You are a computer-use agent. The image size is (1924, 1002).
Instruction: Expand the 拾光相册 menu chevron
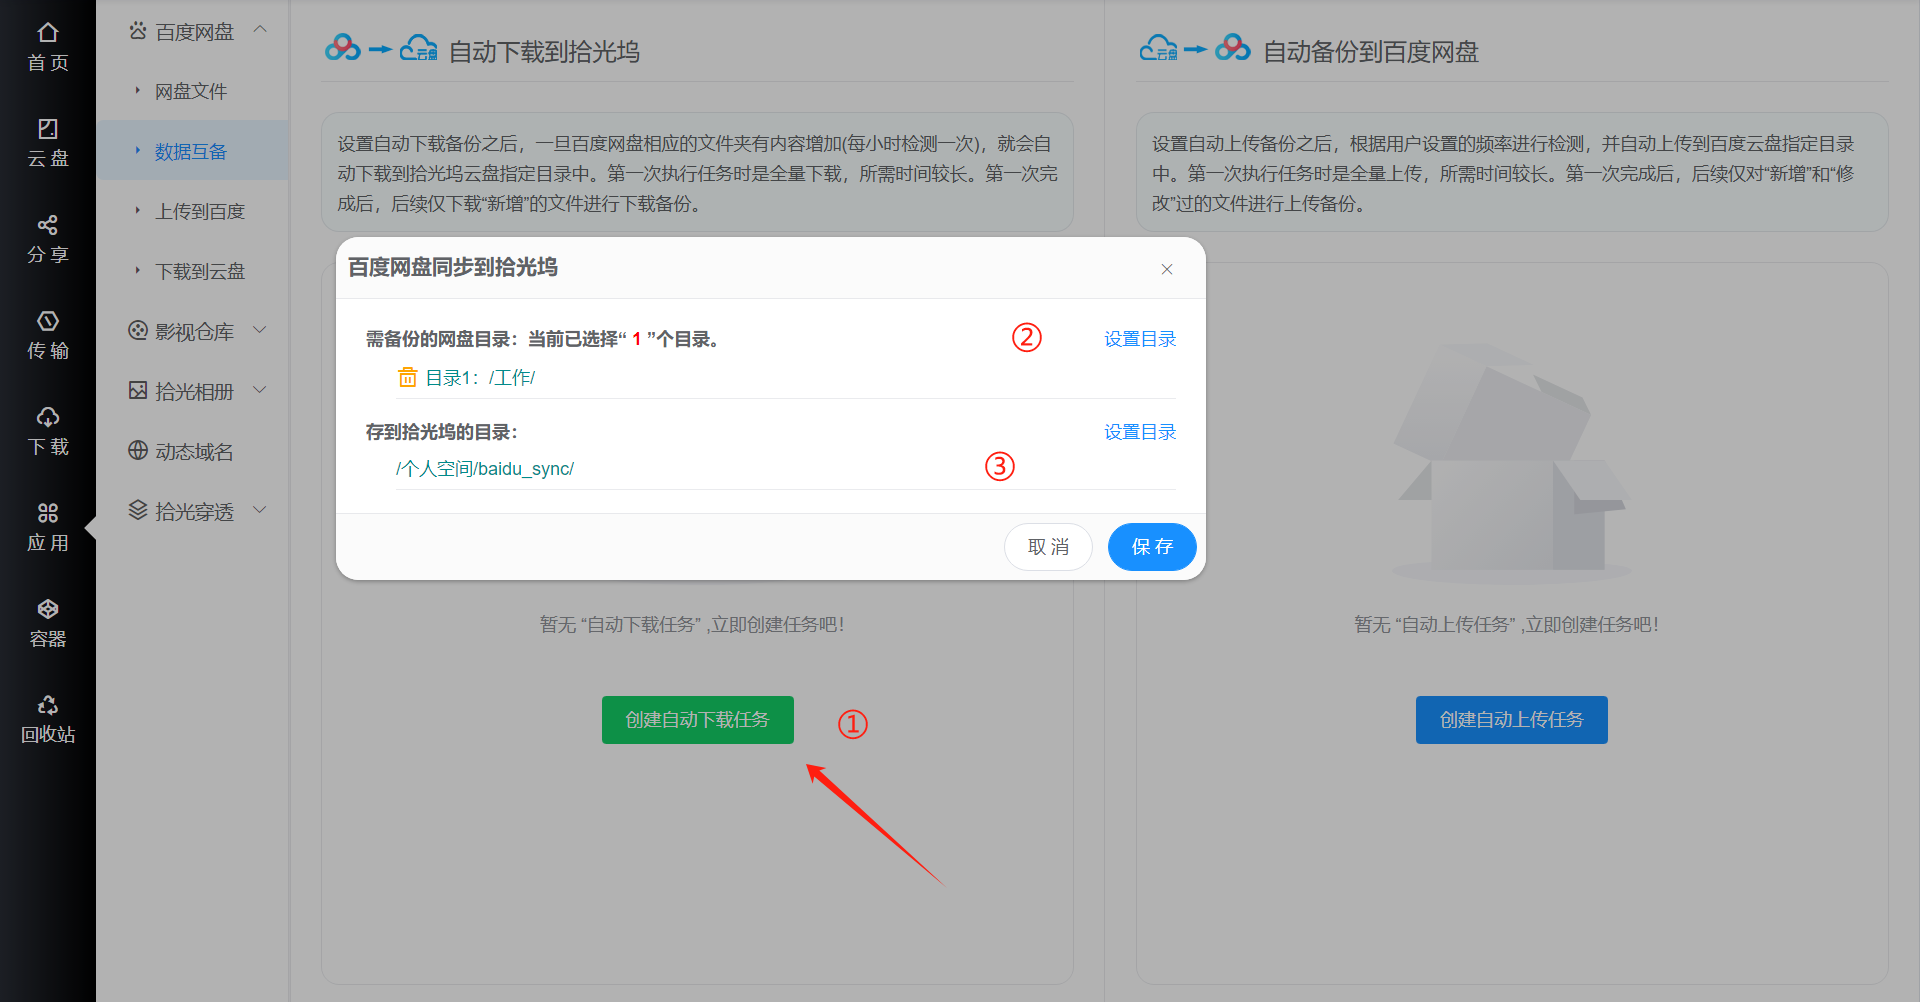[260, 389]
